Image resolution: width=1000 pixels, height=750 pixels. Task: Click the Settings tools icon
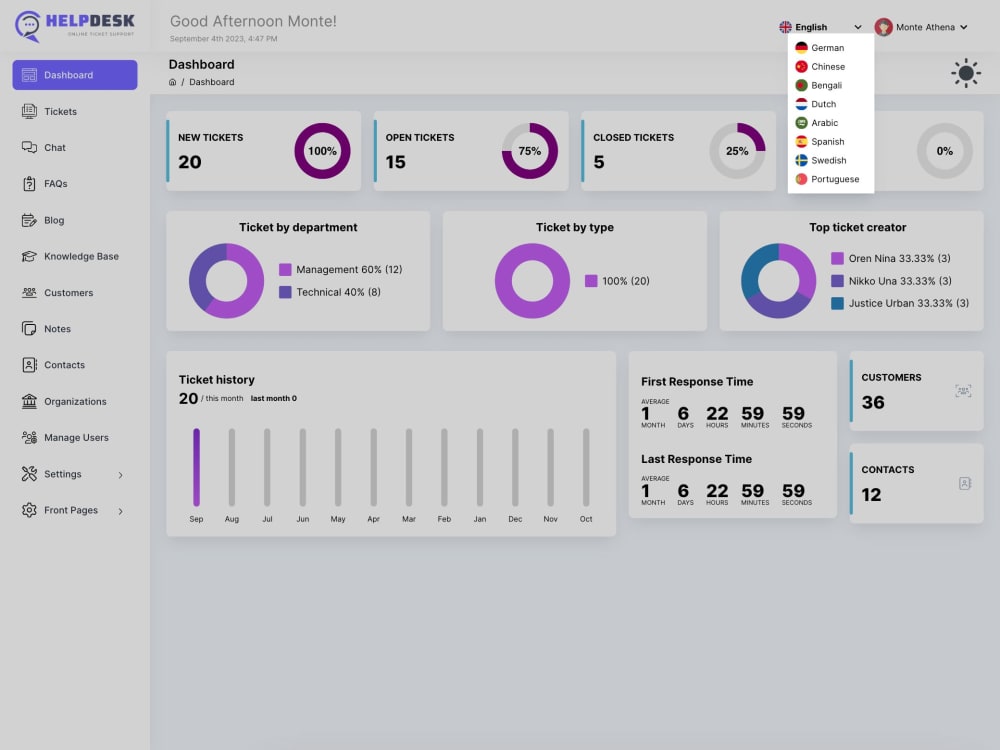[x=29, y=474]
